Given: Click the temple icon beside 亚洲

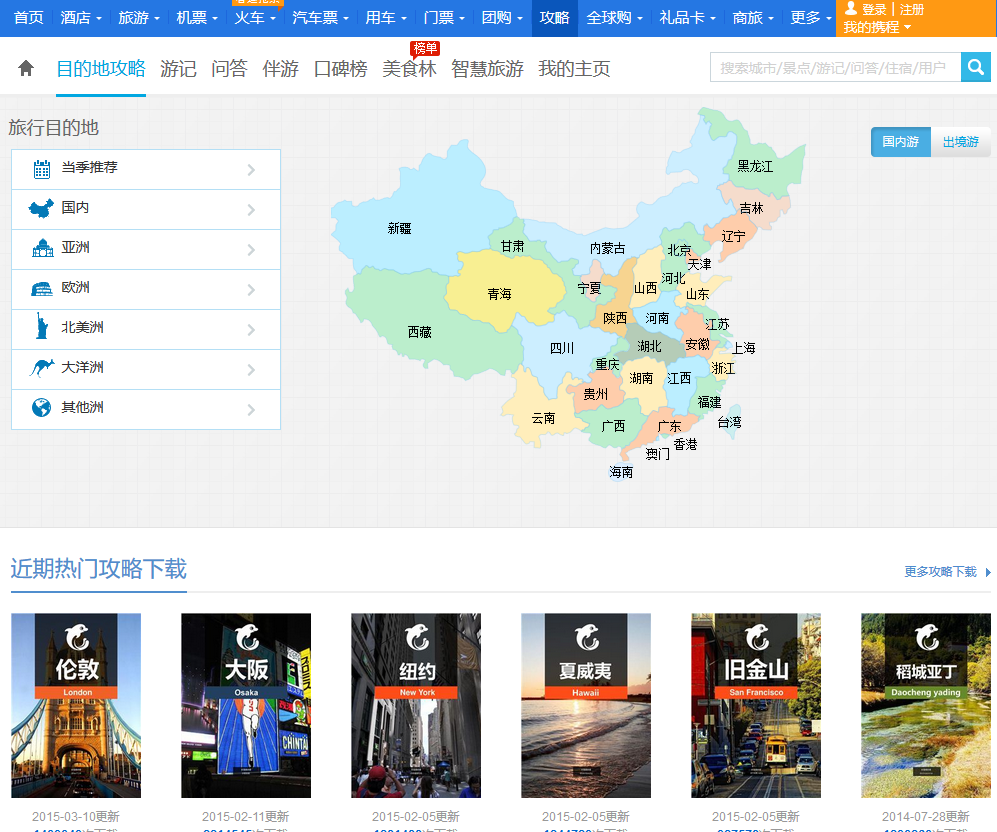Looking at the screenshot, I should pyautogui.click(x=43, y=248).
